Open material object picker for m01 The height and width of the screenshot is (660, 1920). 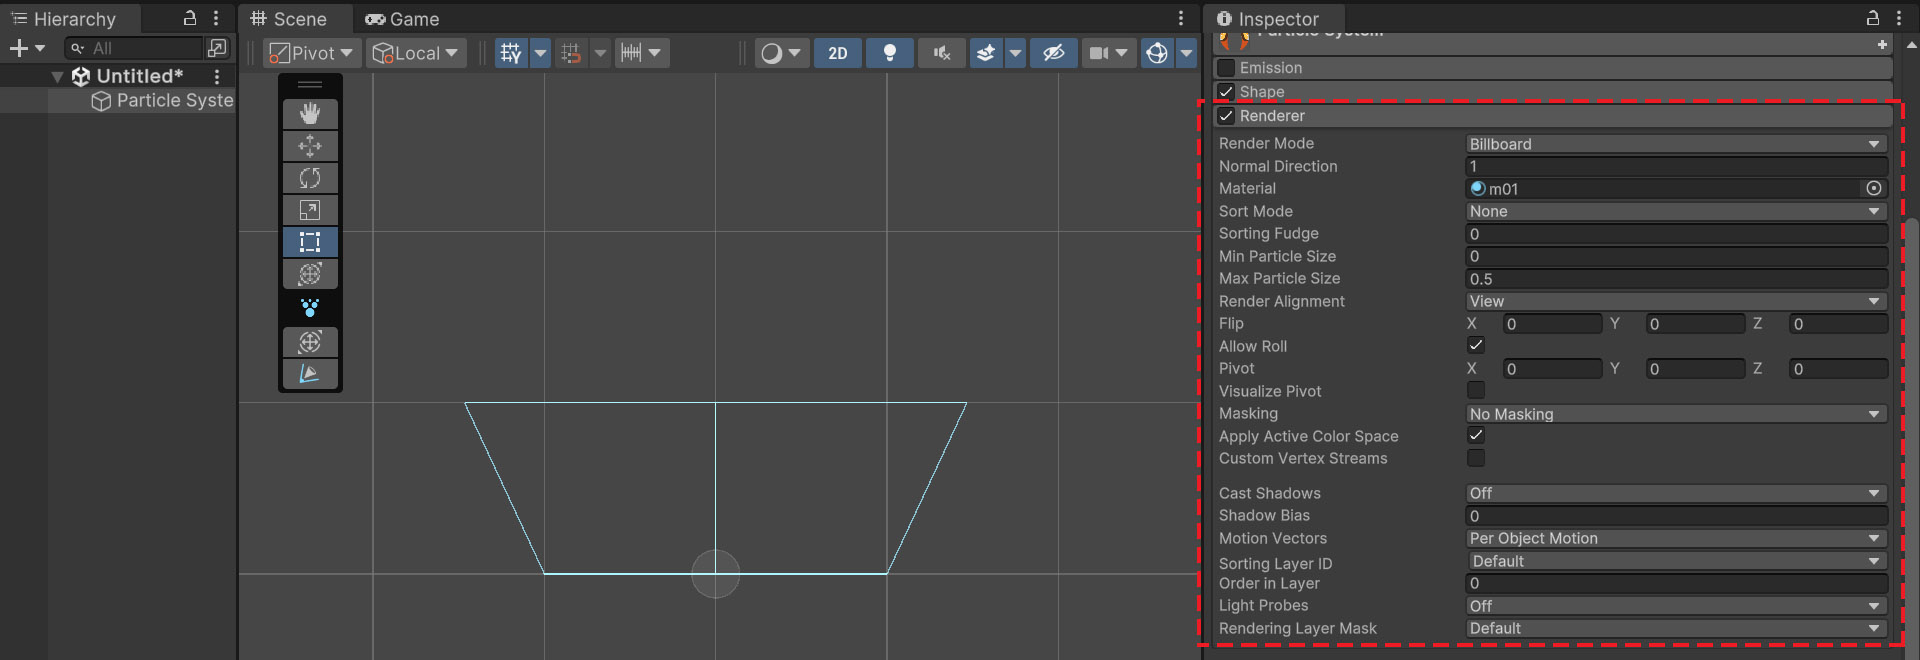pos(1874,188)
